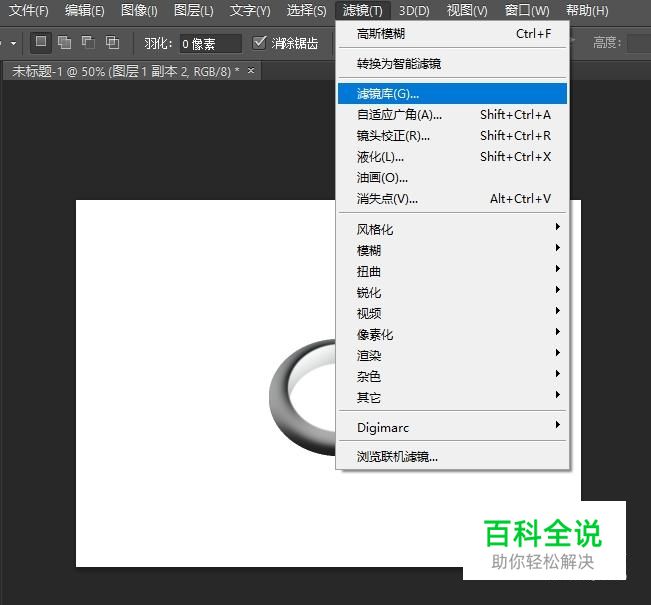Open the 液化(L)... liquify filter
Viewport: 651px width, 605px height.
point(453,157)
